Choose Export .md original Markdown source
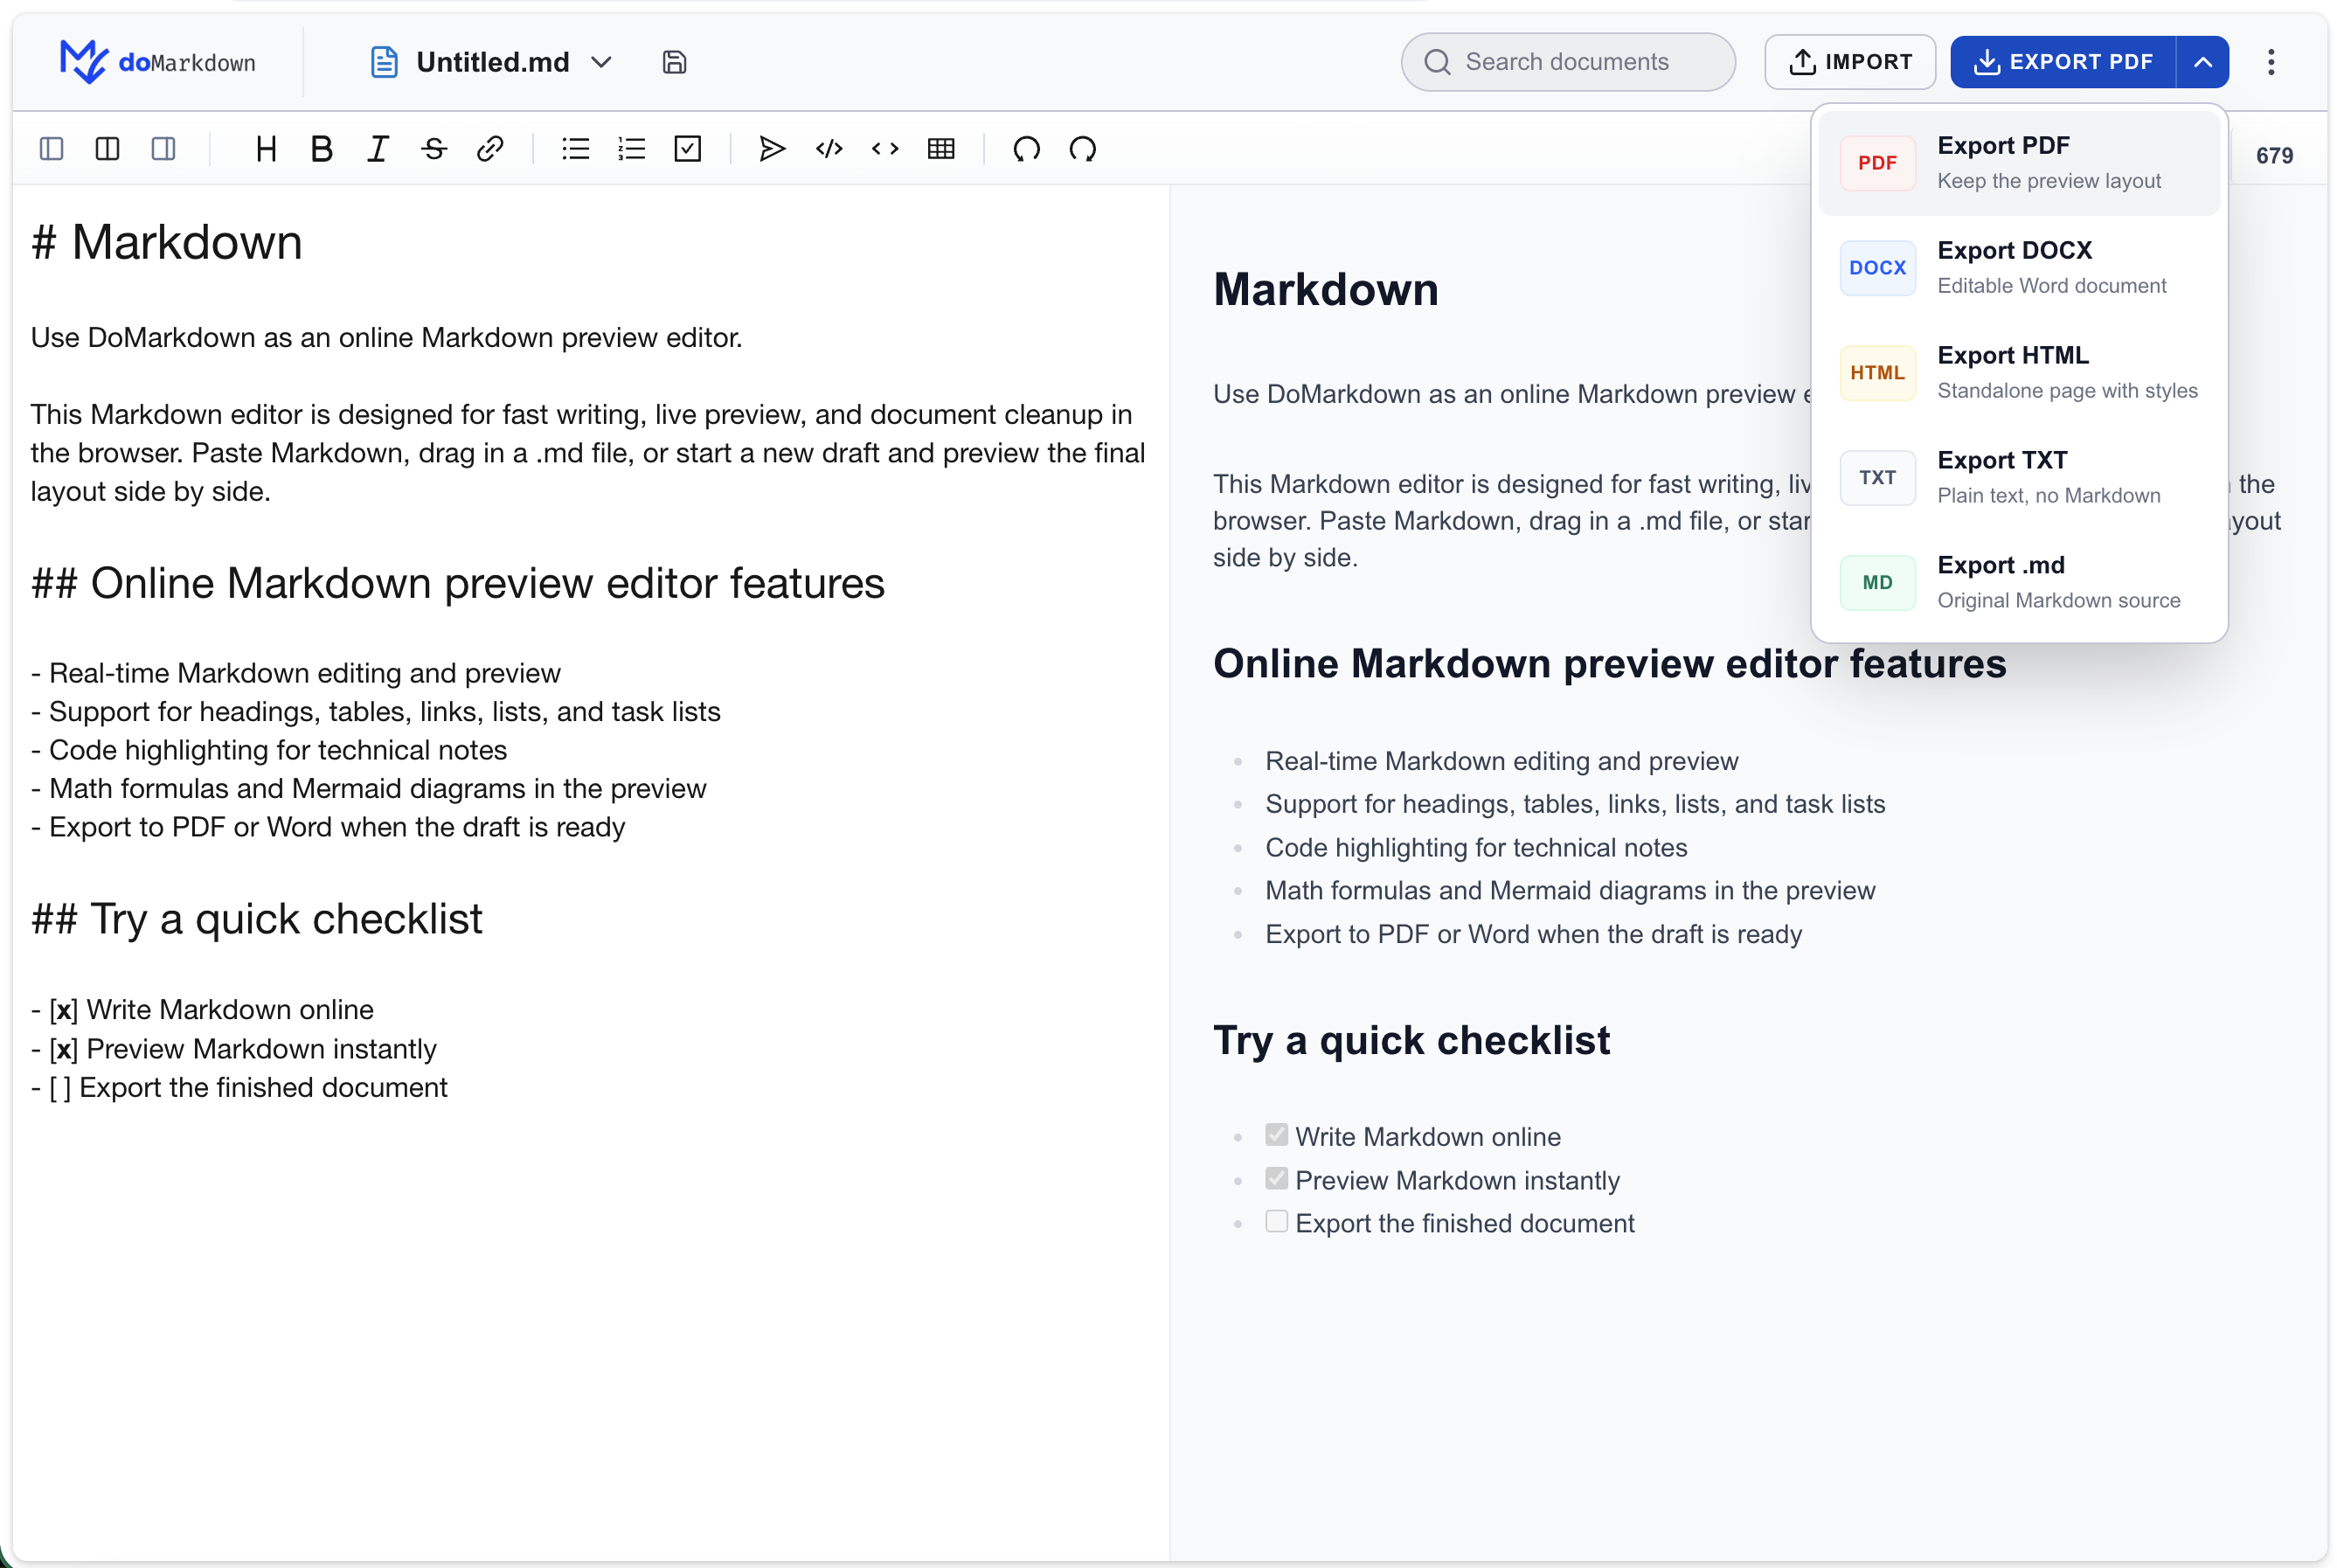Screen dimensions: 2337x1568 pos(2018,583)
